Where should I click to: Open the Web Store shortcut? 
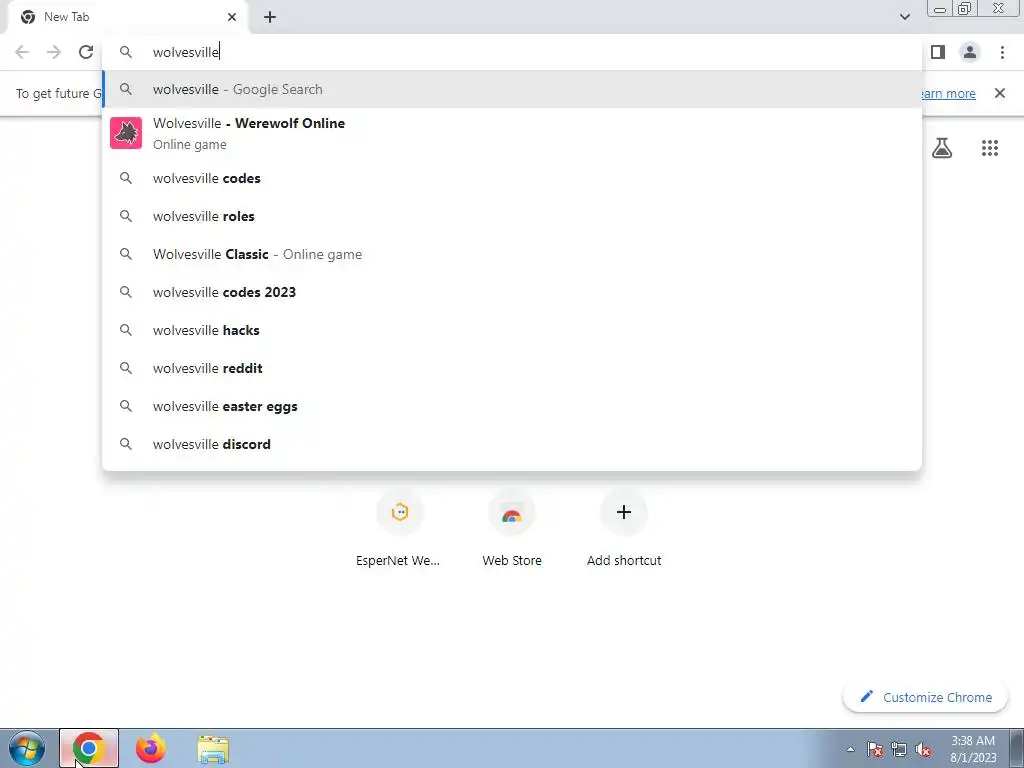coord(512,529)
